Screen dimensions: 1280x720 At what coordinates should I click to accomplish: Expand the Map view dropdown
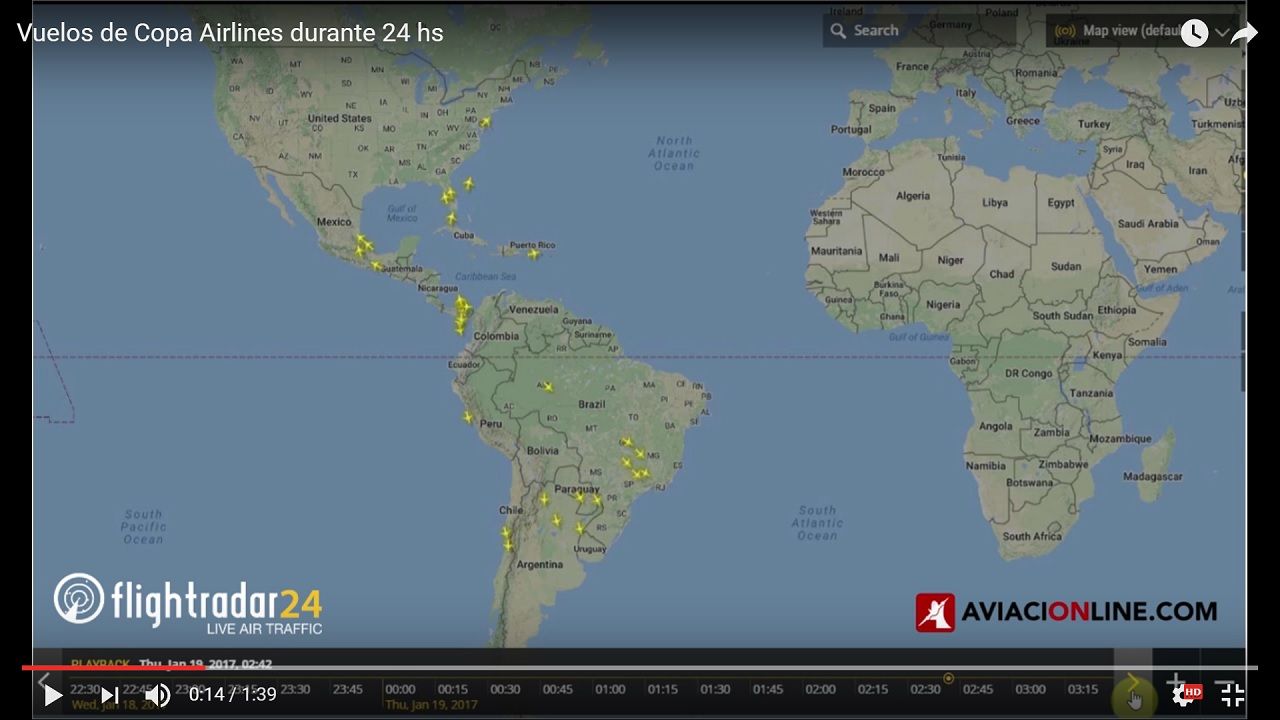tap(1221, 32)
